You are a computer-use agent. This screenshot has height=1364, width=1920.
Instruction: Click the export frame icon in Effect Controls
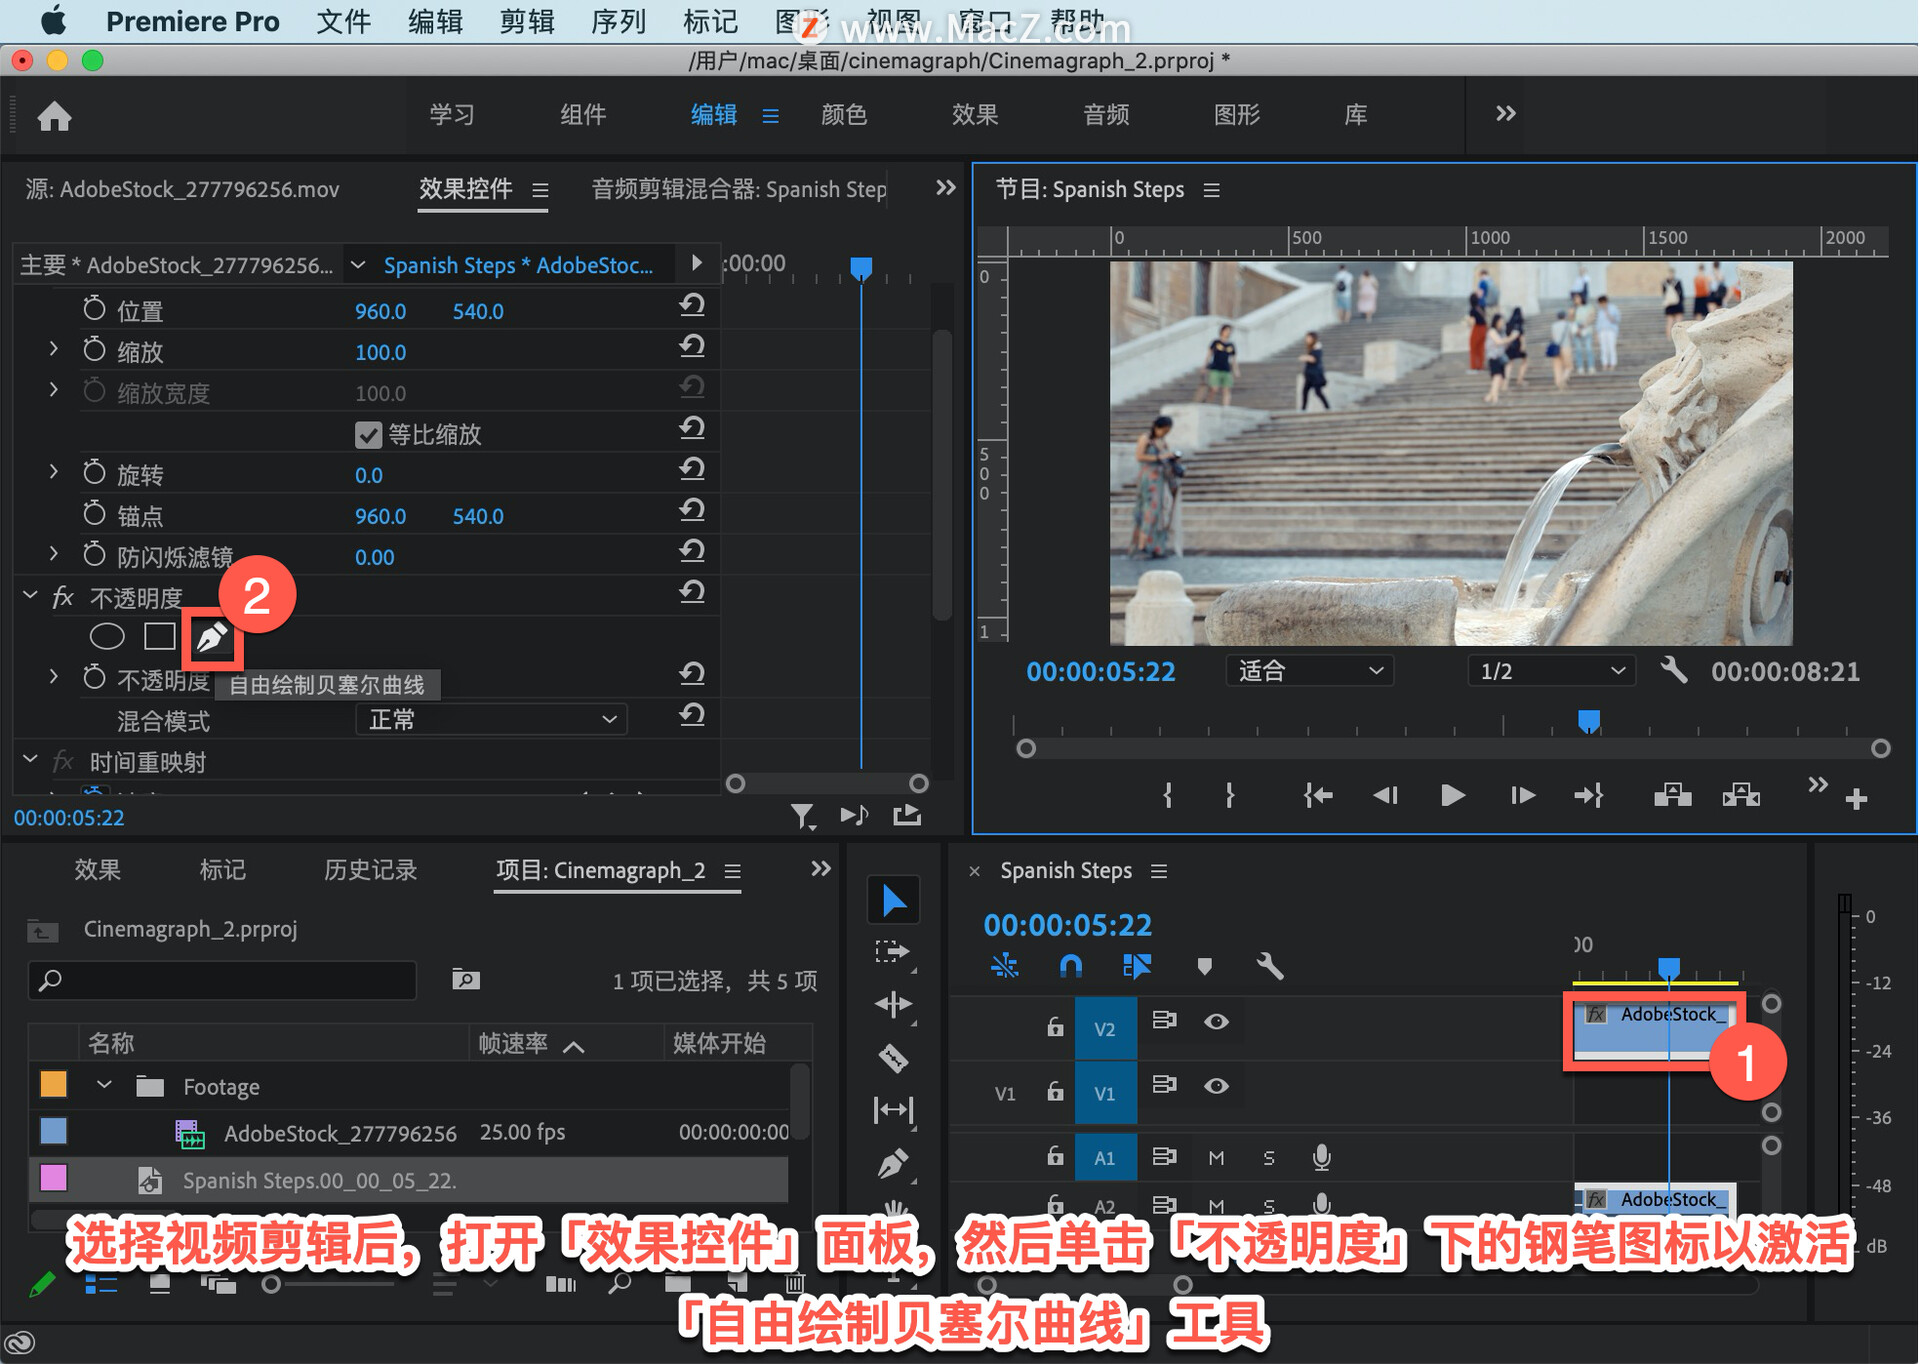click(x=907, y=815)
